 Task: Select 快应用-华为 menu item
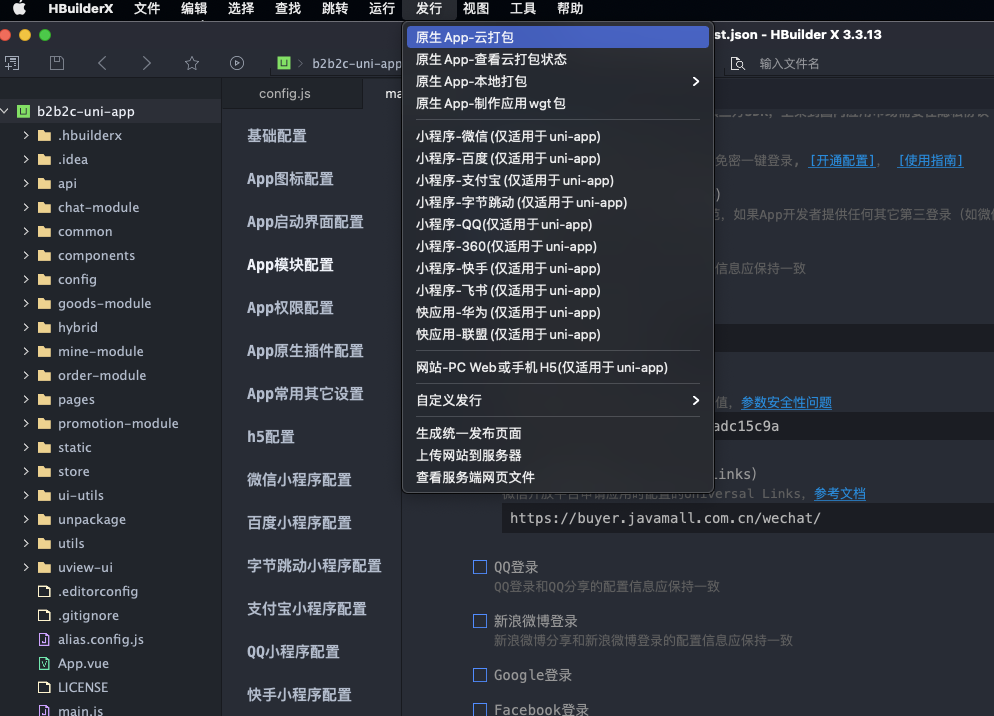point(558,313)
